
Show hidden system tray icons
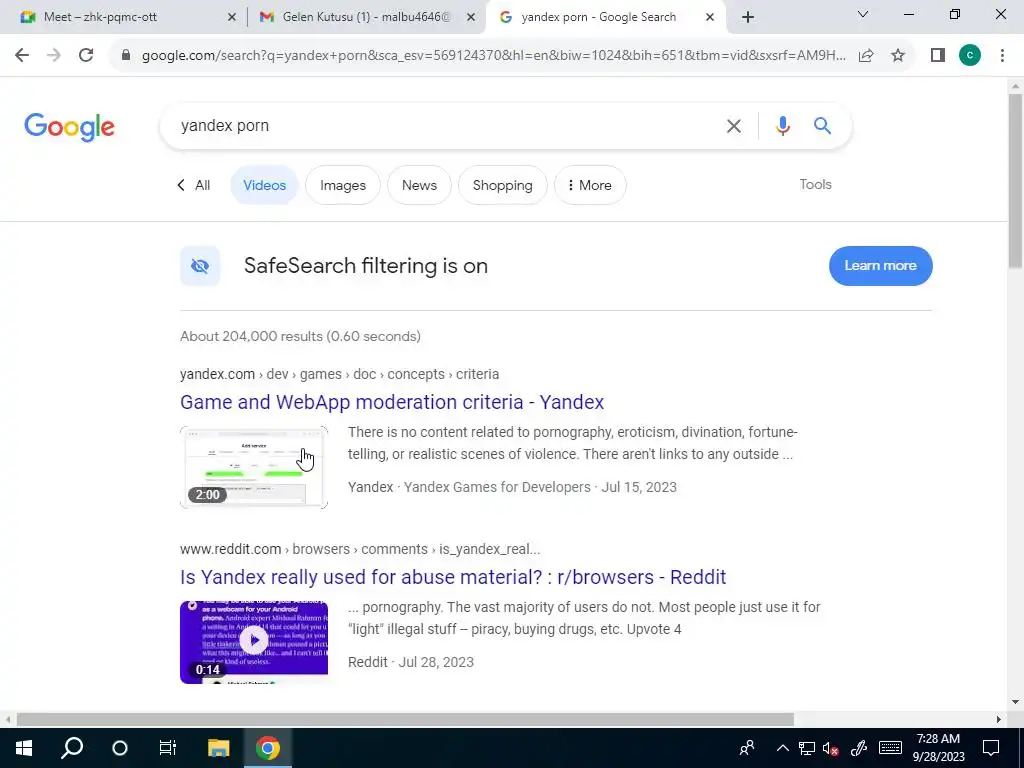[x=782, y=748]
